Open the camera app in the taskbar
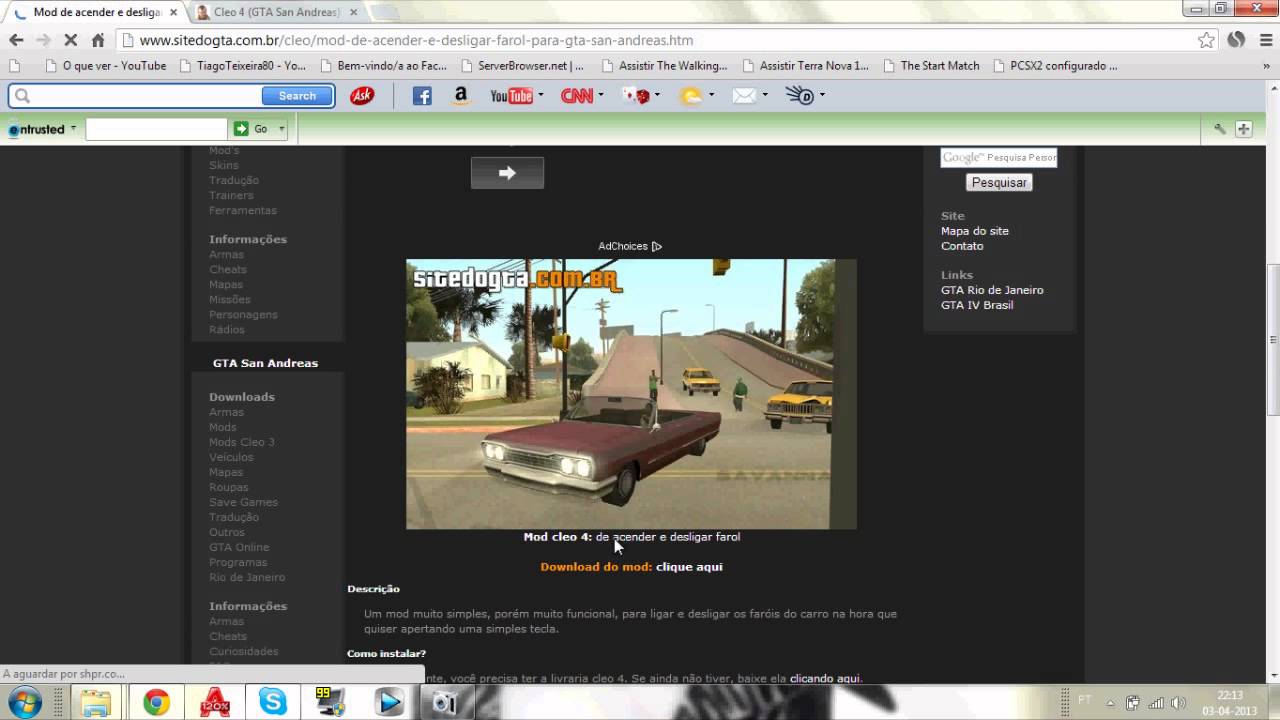This screenshot has height=720, width=1280. click(444, 703)
